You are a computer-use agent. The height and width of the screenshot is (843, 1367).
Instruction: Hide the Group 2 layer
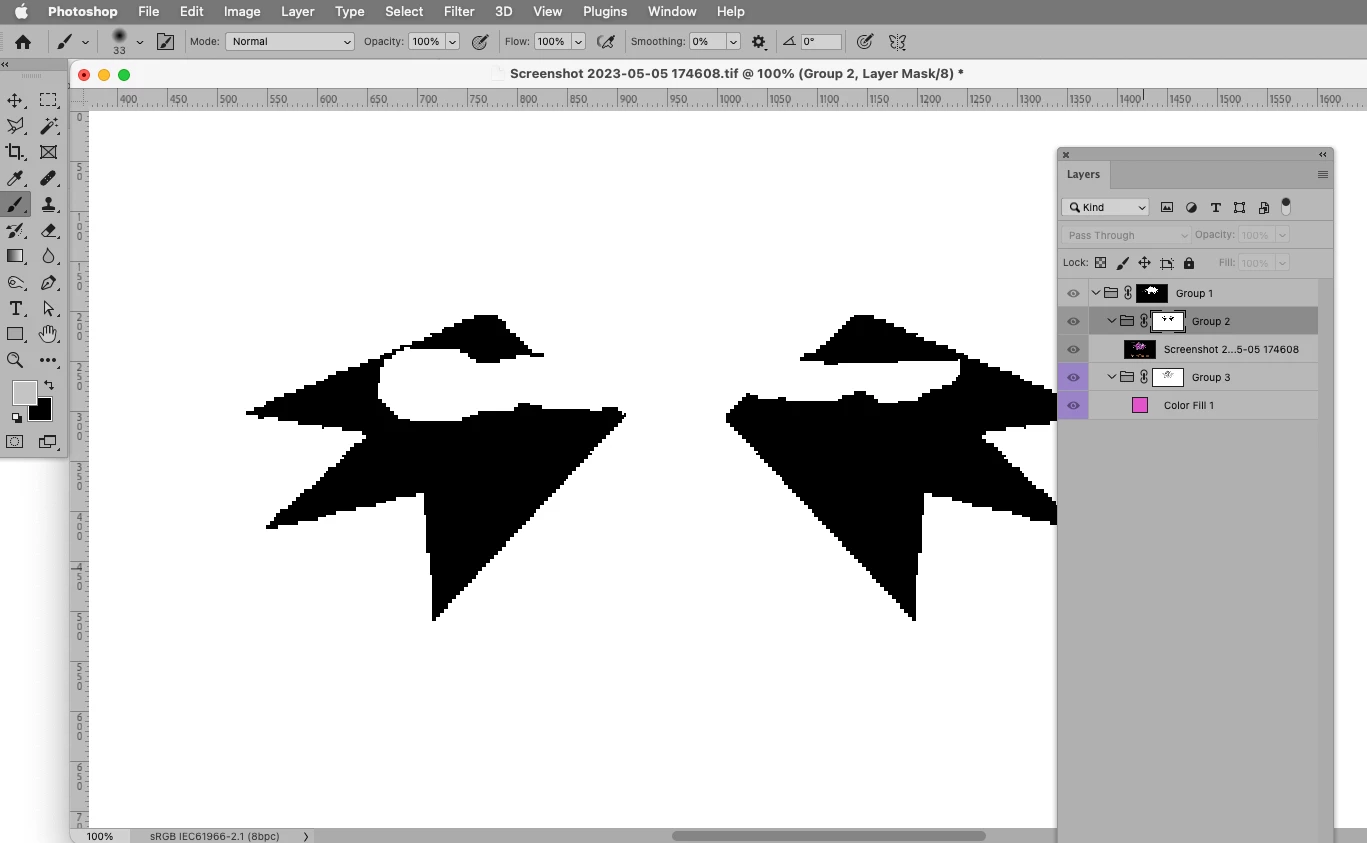click(x=1073, y=321)
